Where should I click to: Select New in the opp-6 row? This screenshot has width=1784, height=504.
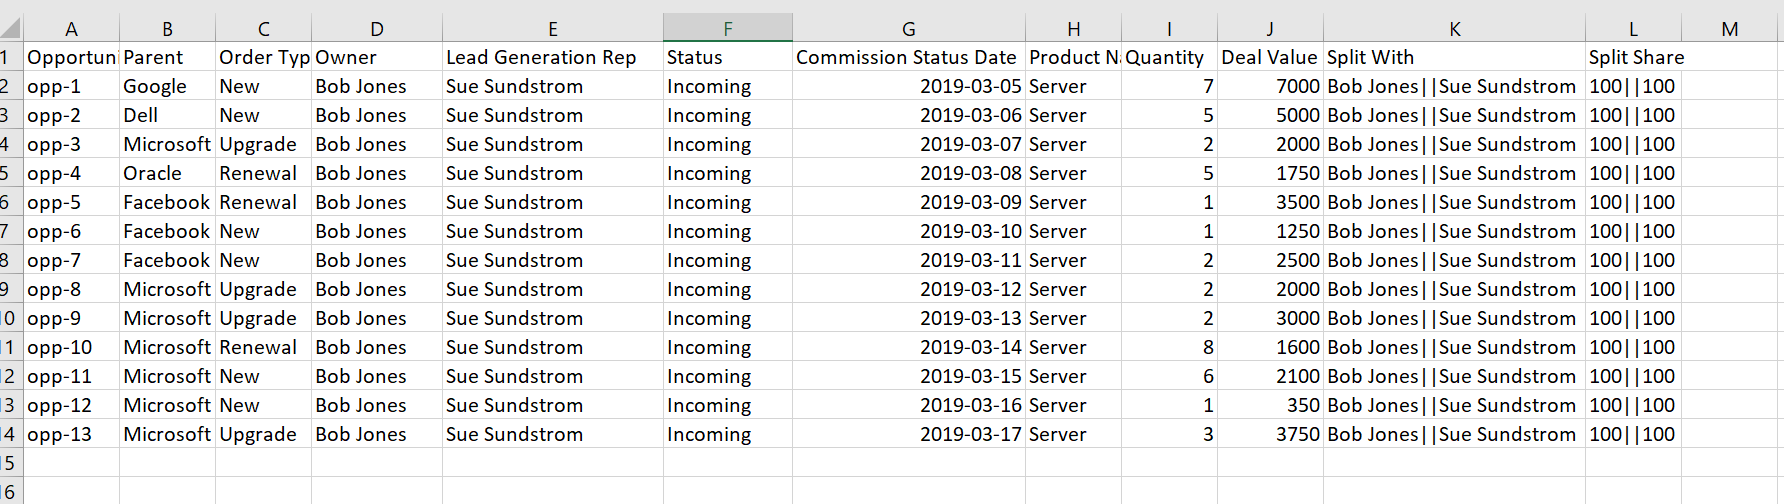click(x=263, y=231)
